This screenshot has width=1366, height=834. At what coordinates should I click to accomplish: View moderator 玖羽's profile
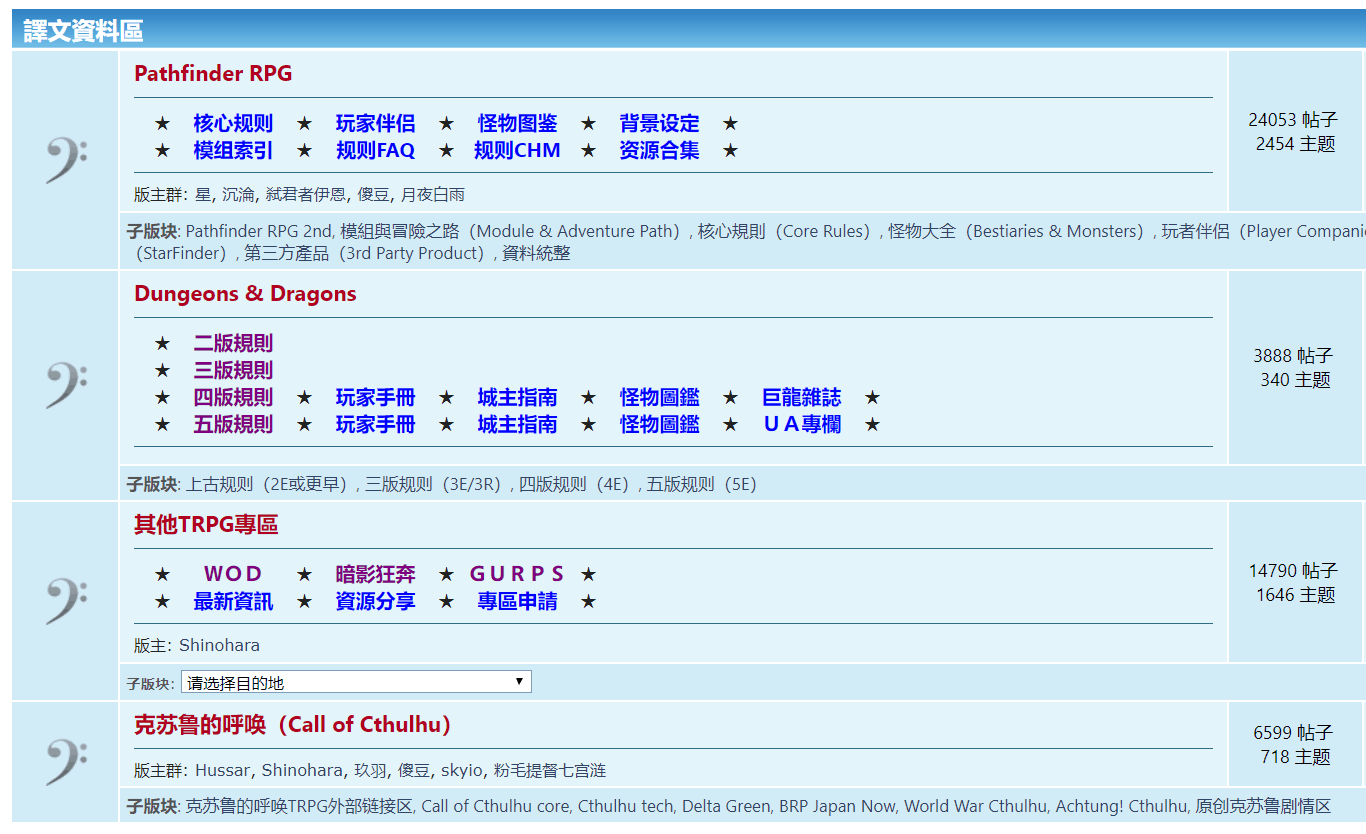(370, 771)
